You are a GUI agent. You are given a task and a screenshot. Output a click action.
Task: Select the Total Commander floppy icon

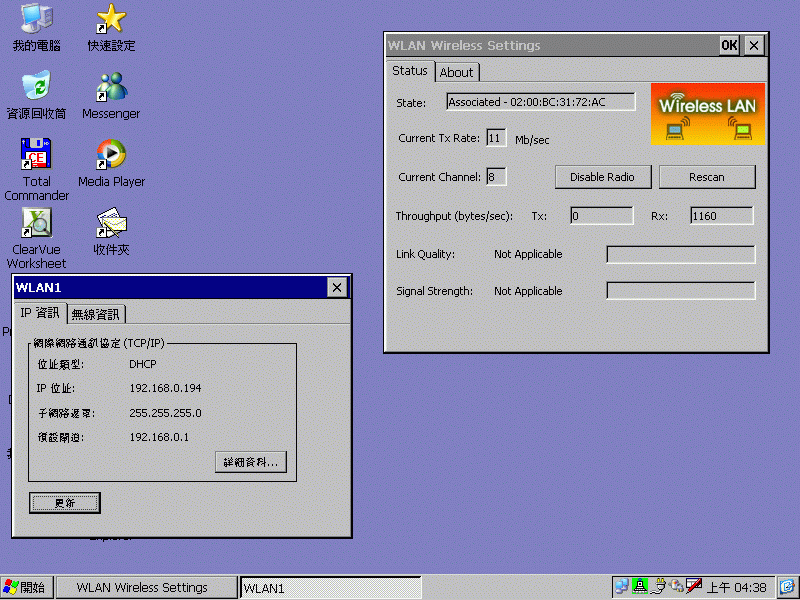coord(36,154)
